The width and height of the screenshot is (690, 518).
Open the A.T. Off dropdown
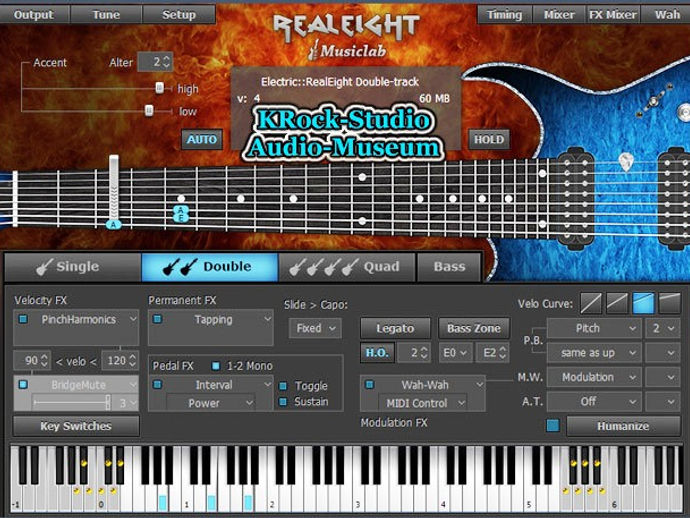593,401
